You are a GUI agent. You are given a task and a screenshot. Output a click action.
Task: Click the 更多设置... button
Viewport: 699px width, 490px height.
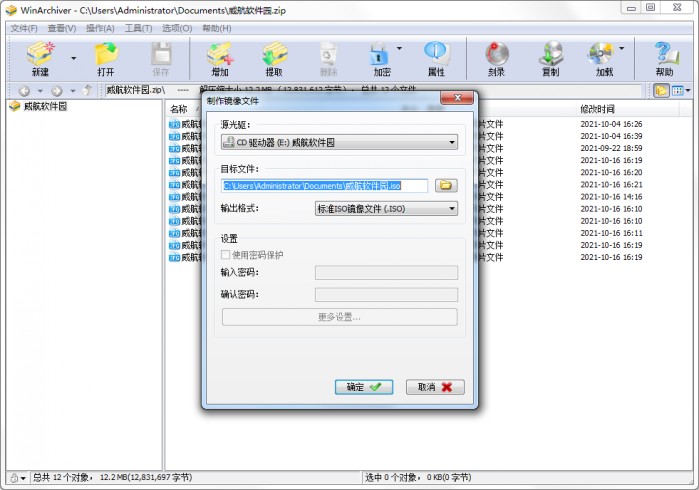(x=339, y=317)
